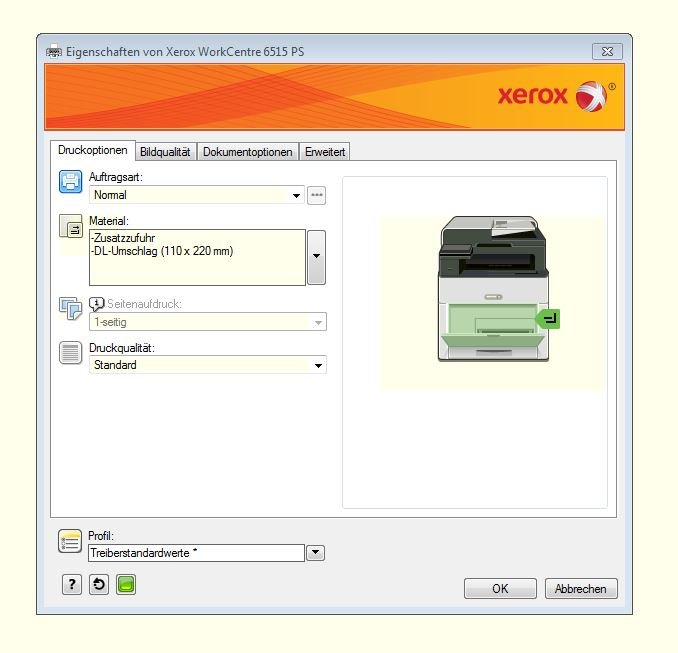Click the Seitenaufdruck info speech bubble icon
This screenshot has height=653, width=678.
click(x=96, y=304)
